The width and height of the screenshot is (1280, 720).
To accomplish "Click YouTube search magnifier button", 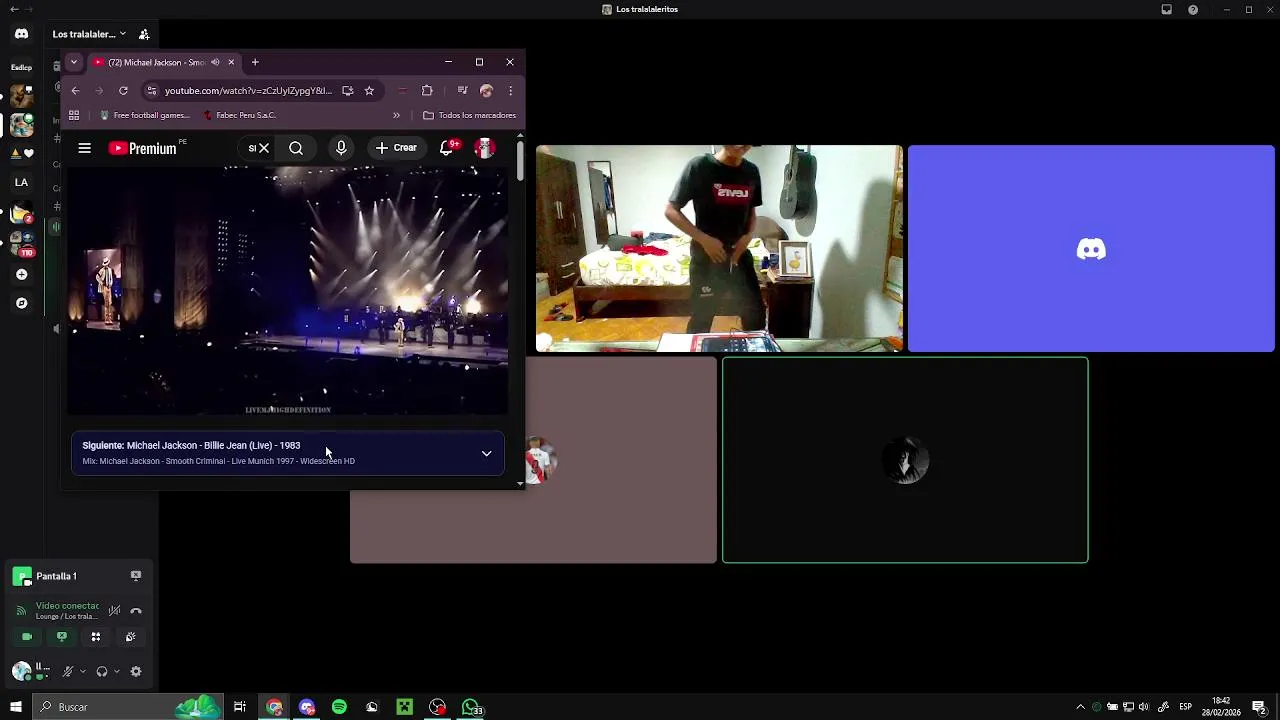I will (296, 148).
